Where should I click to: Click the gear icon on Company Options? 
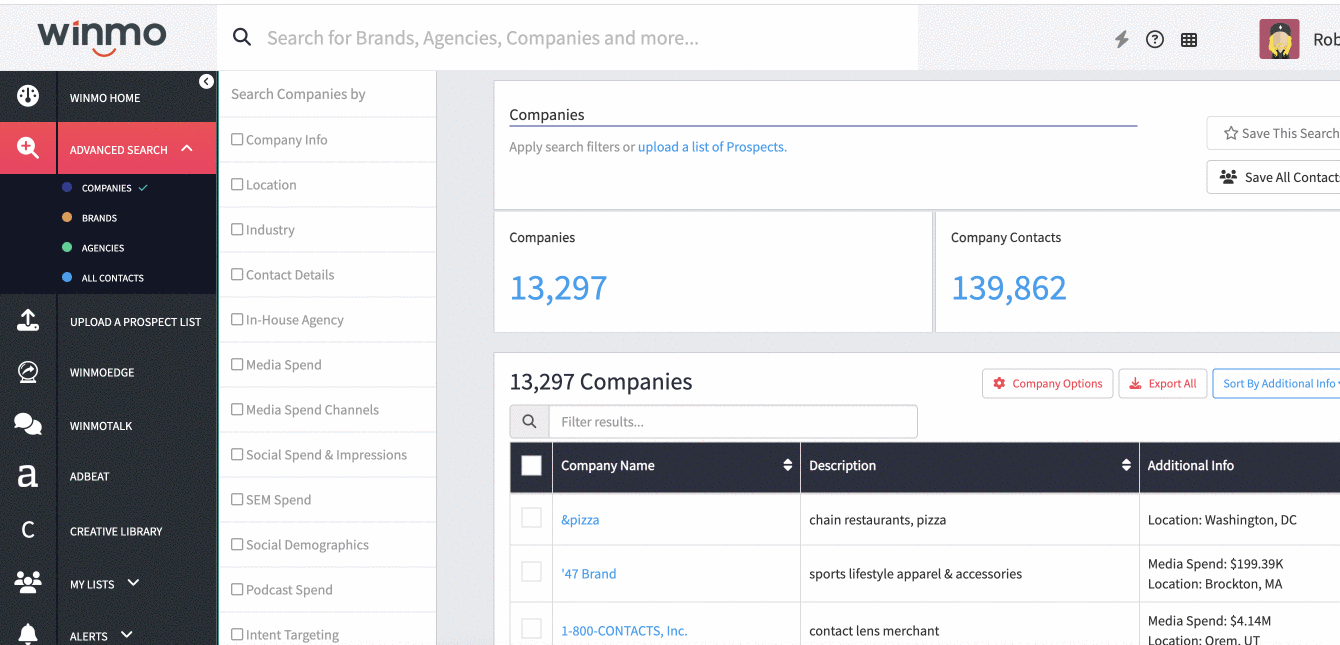click(999, 383)
